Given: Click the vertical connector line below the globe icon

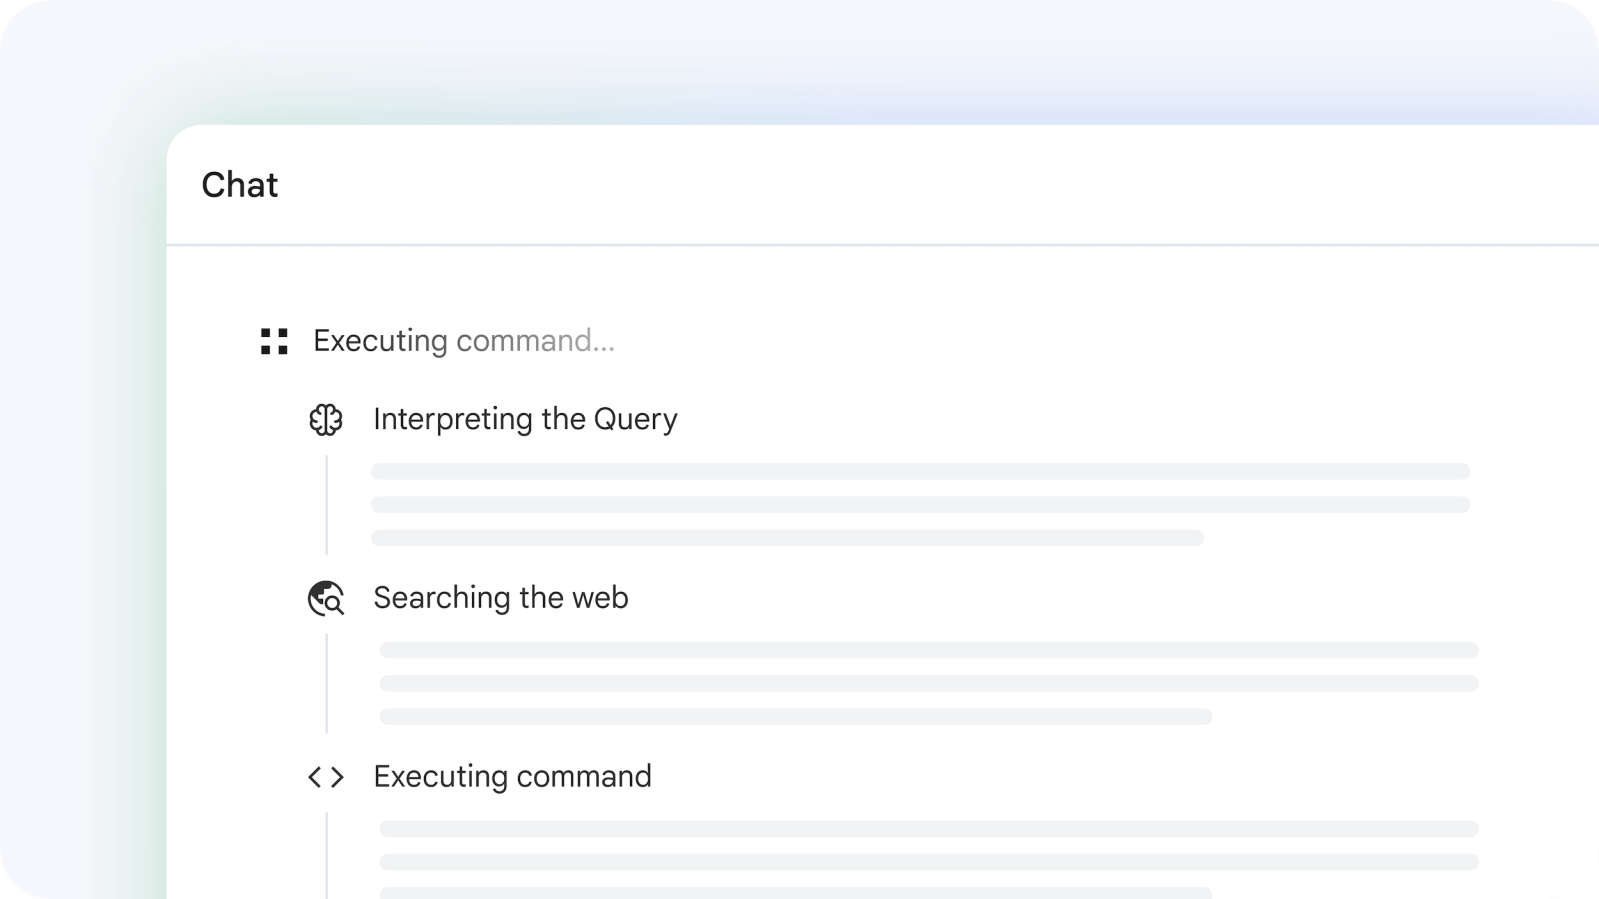Looking at the screenshot, I should pyautogui.click(x=327, y=683).
